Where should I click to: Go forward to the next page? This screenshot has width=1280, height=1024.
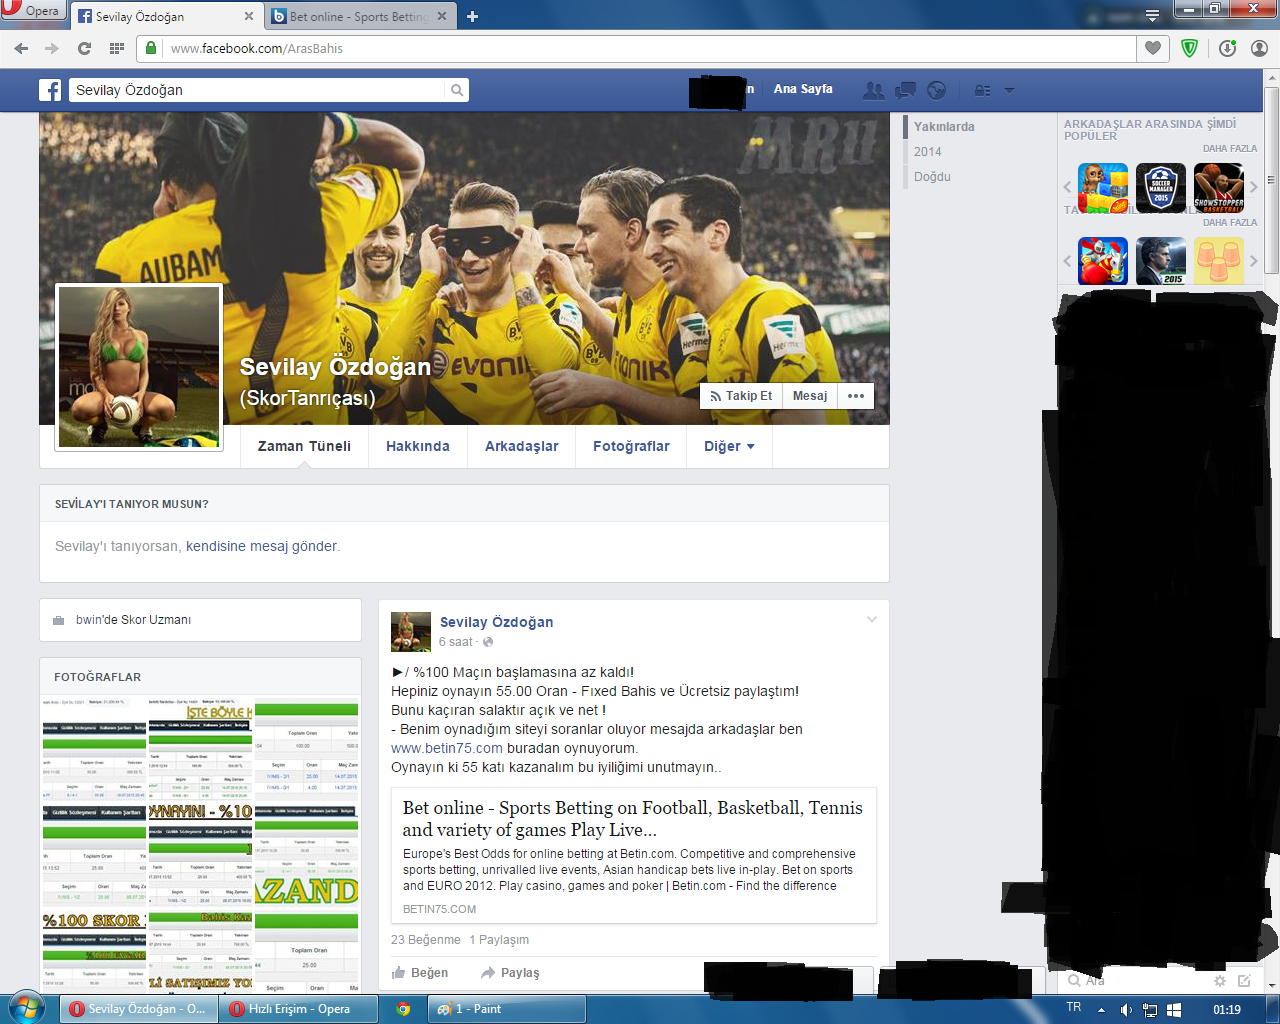click(52, 48)
